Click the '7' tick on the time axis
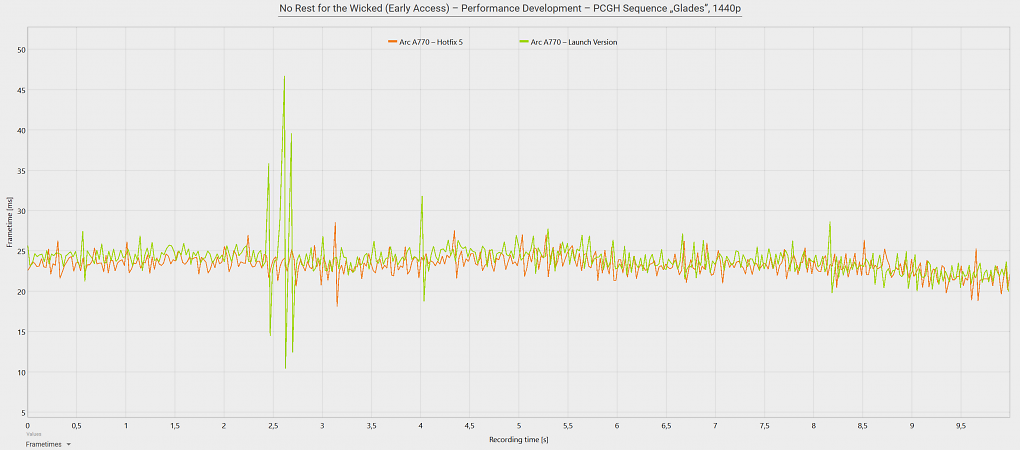1020x450 pixels. click(x=715, y=425)
